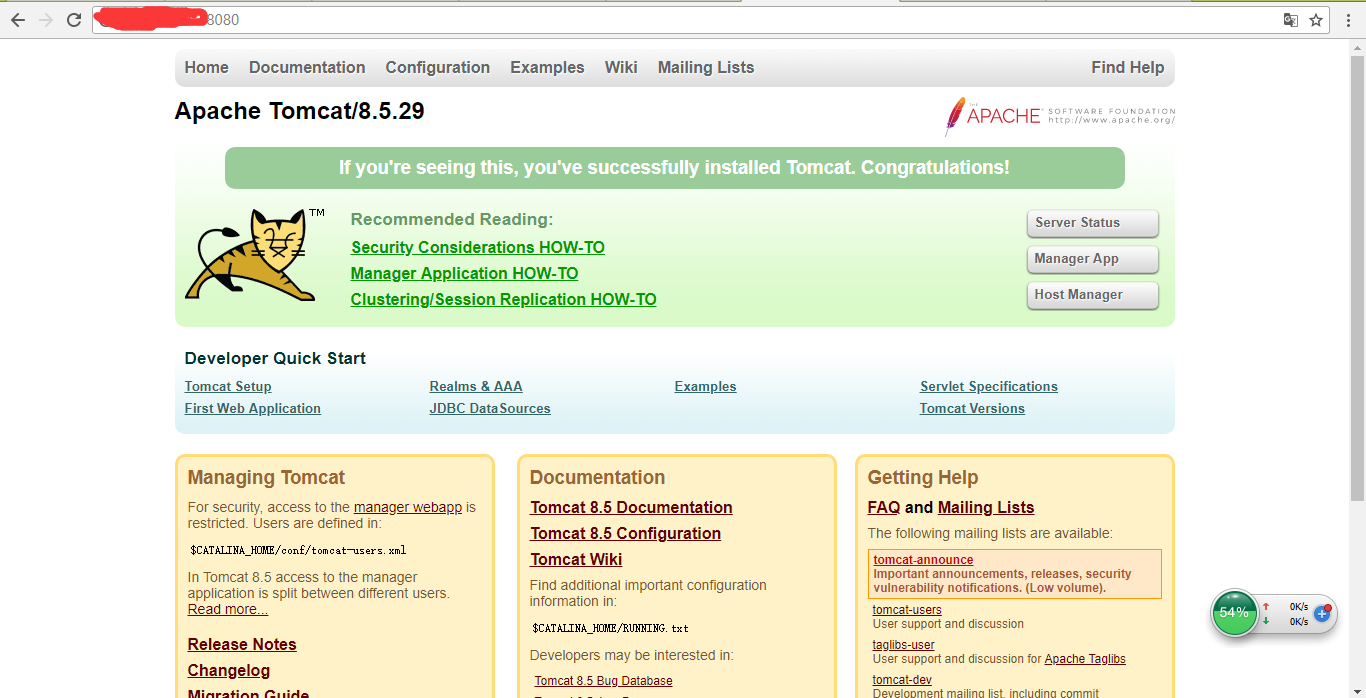Image resolution: width=1366 pixels, height=698 pixels.
Task: Click the Tomcat cat mascot image
Action: point(254,255)
